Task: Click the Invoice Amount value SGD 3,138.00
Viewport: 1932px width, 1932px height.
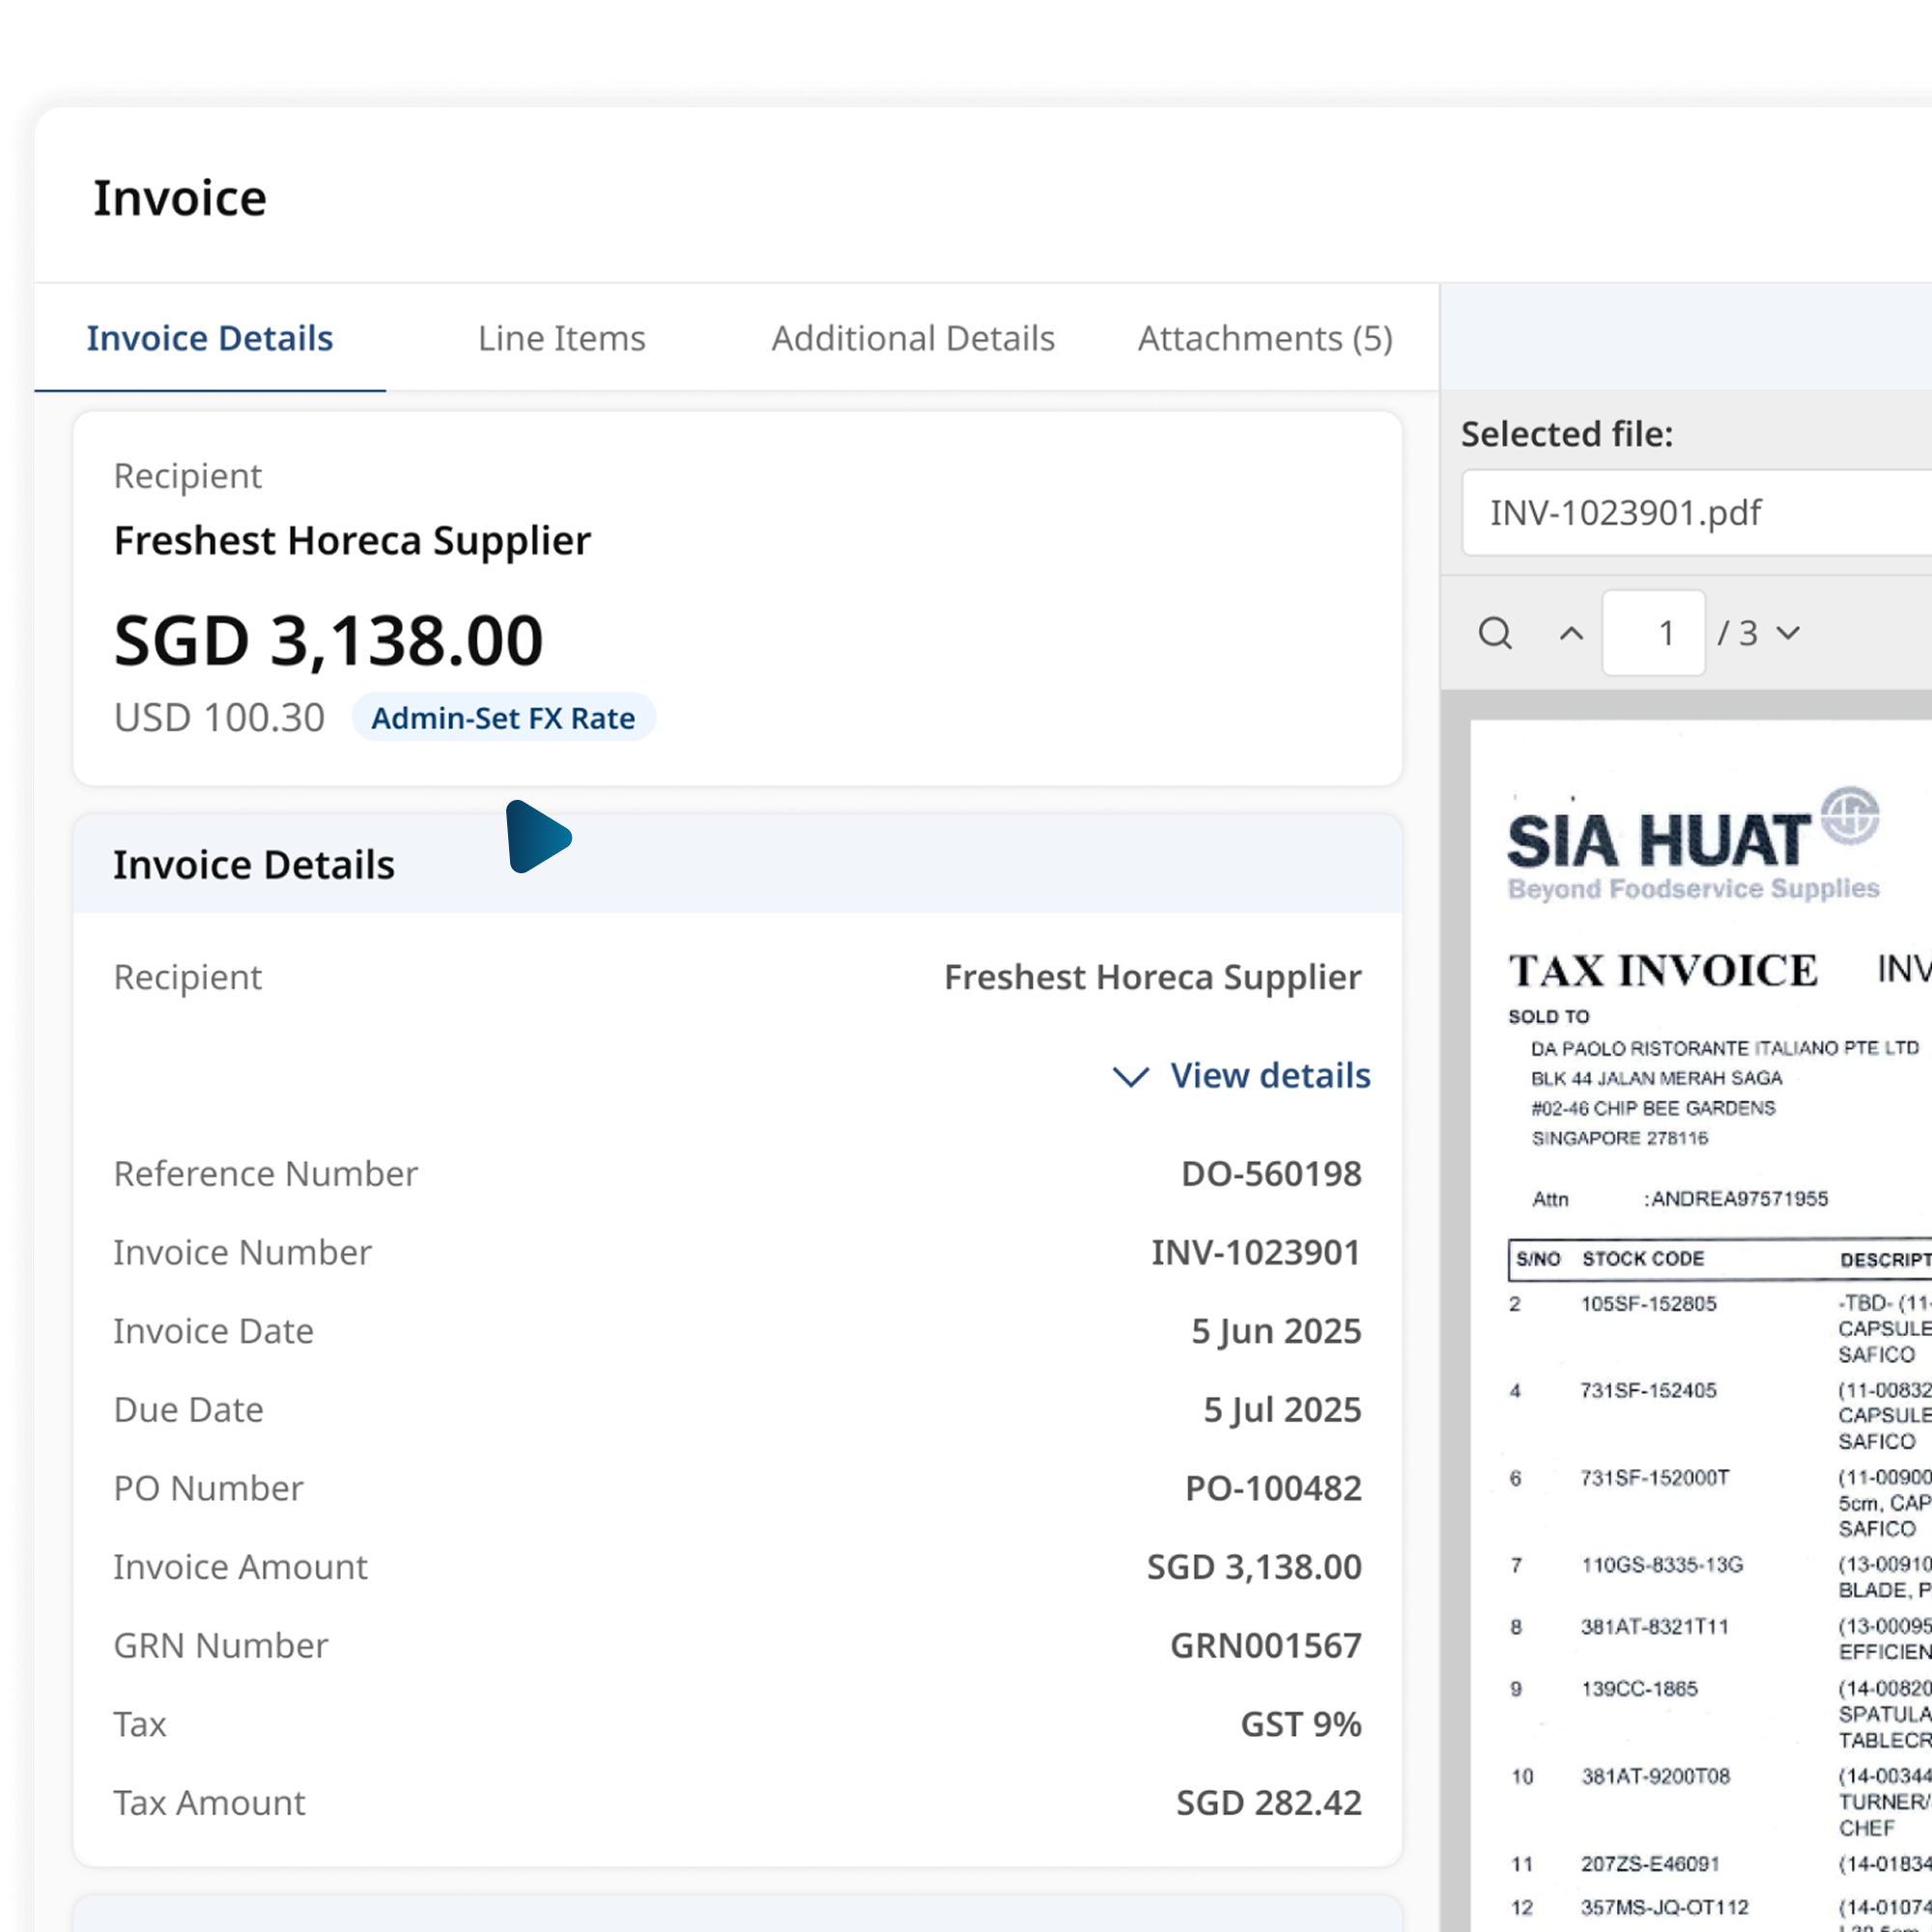Action: [x=1254, y=1567]
